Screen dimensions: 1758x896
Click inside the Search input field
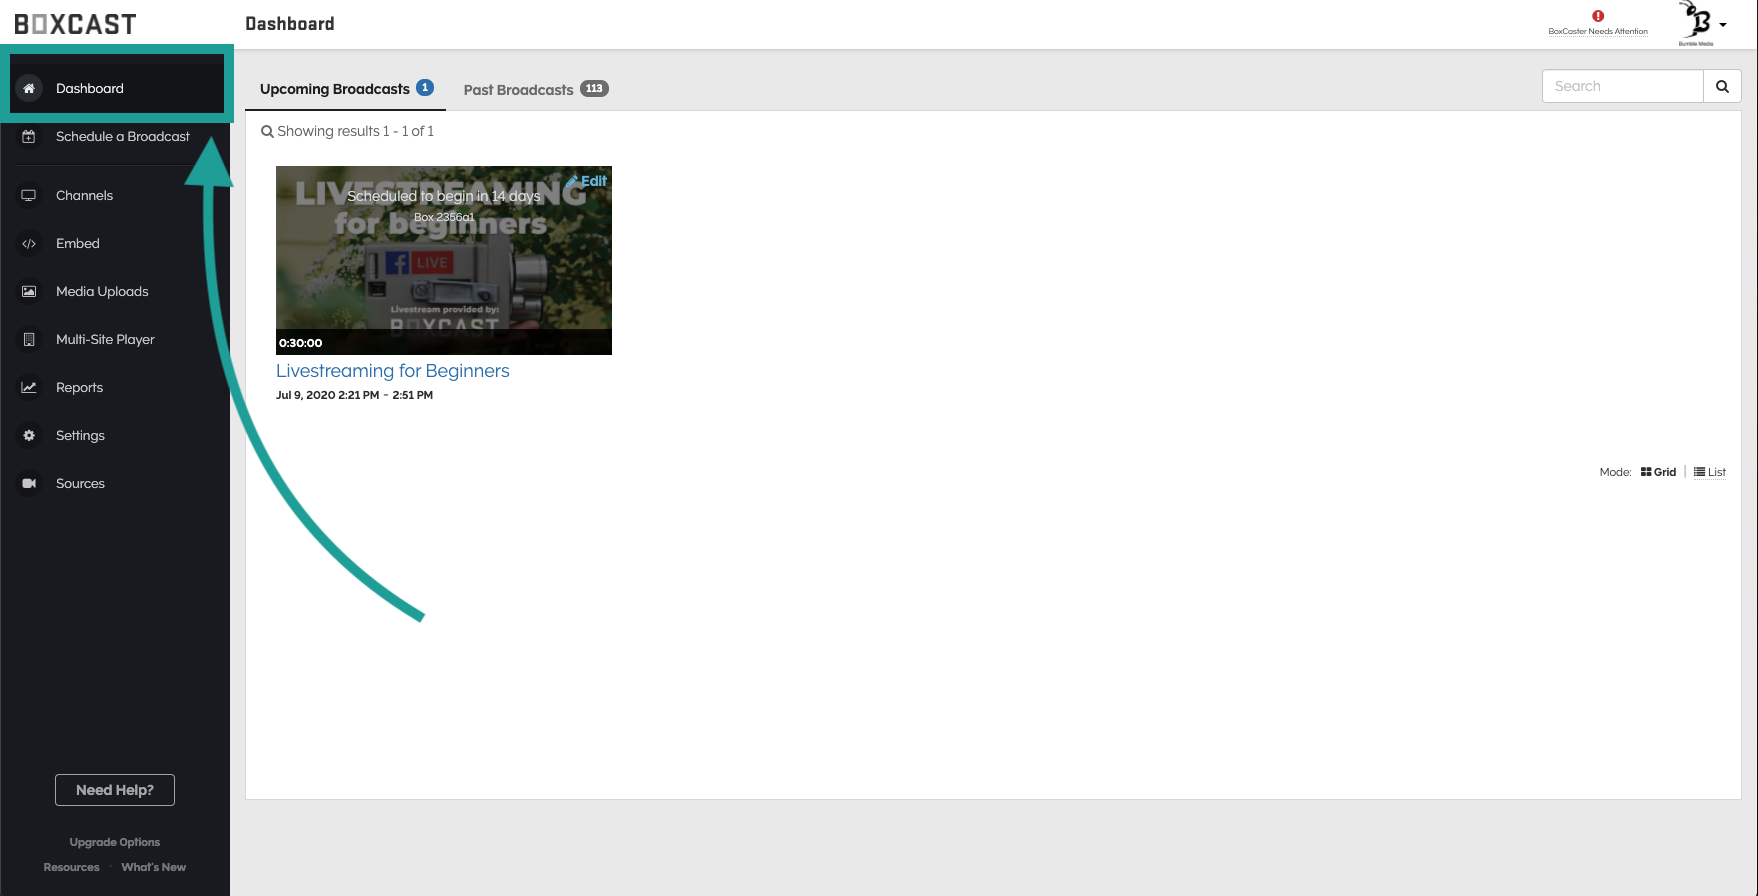(1622, 86)
